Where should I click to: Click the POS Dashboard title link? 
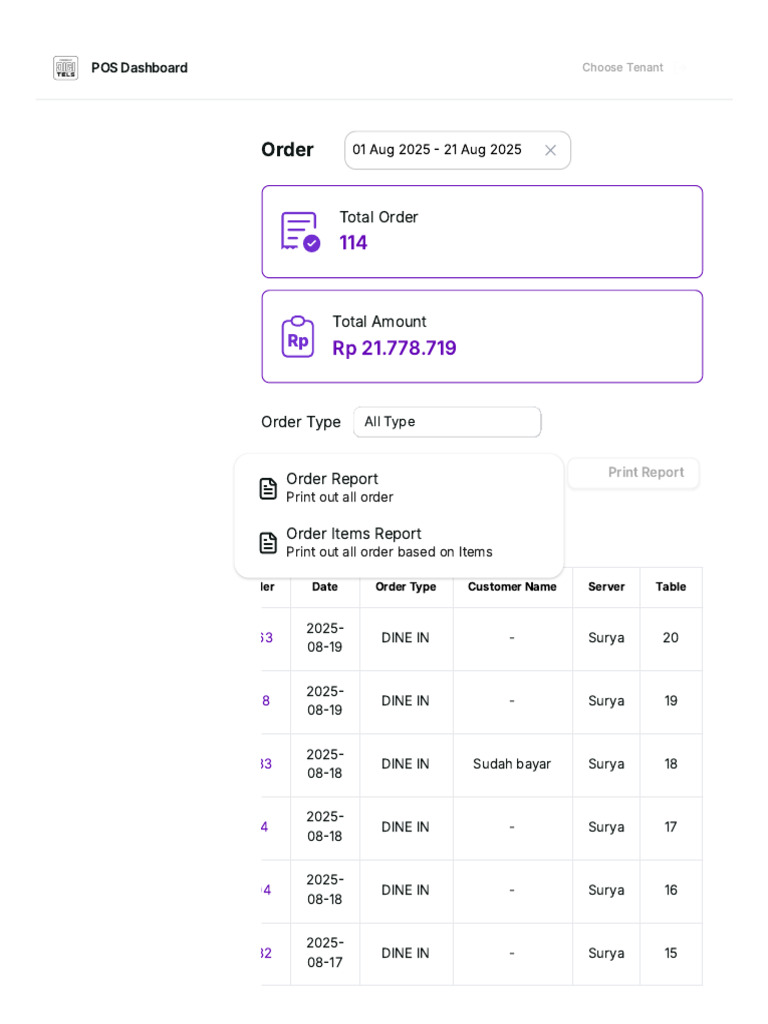[139, 68]
